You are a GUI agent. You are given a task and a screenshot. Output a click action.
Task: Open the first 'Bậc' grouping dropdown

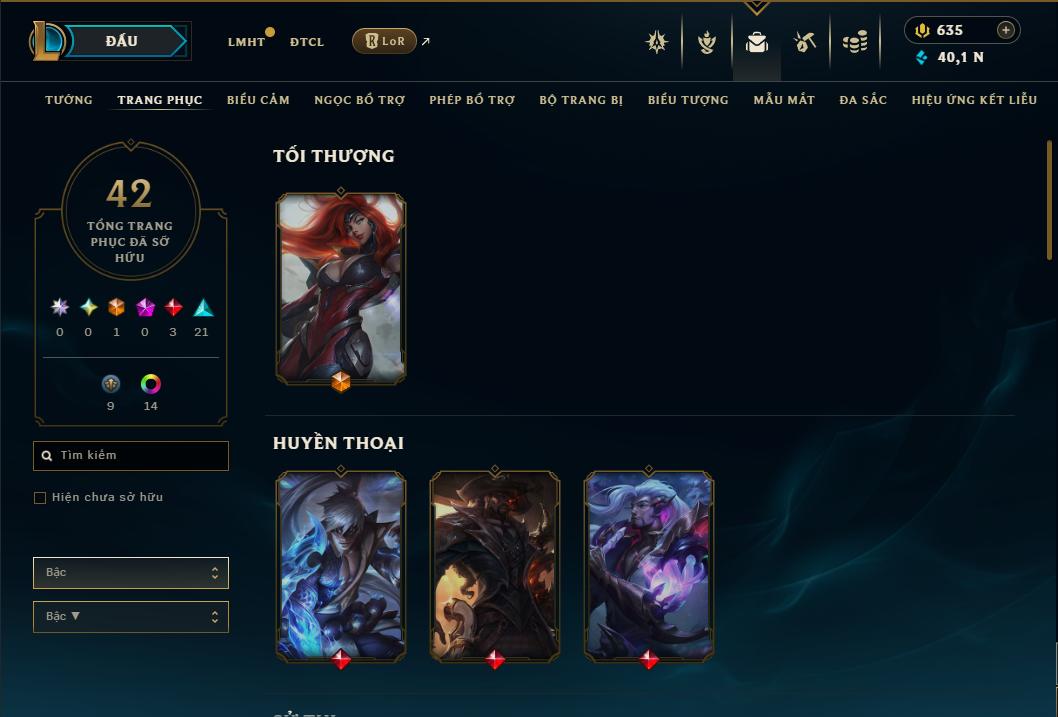(131, 573)
